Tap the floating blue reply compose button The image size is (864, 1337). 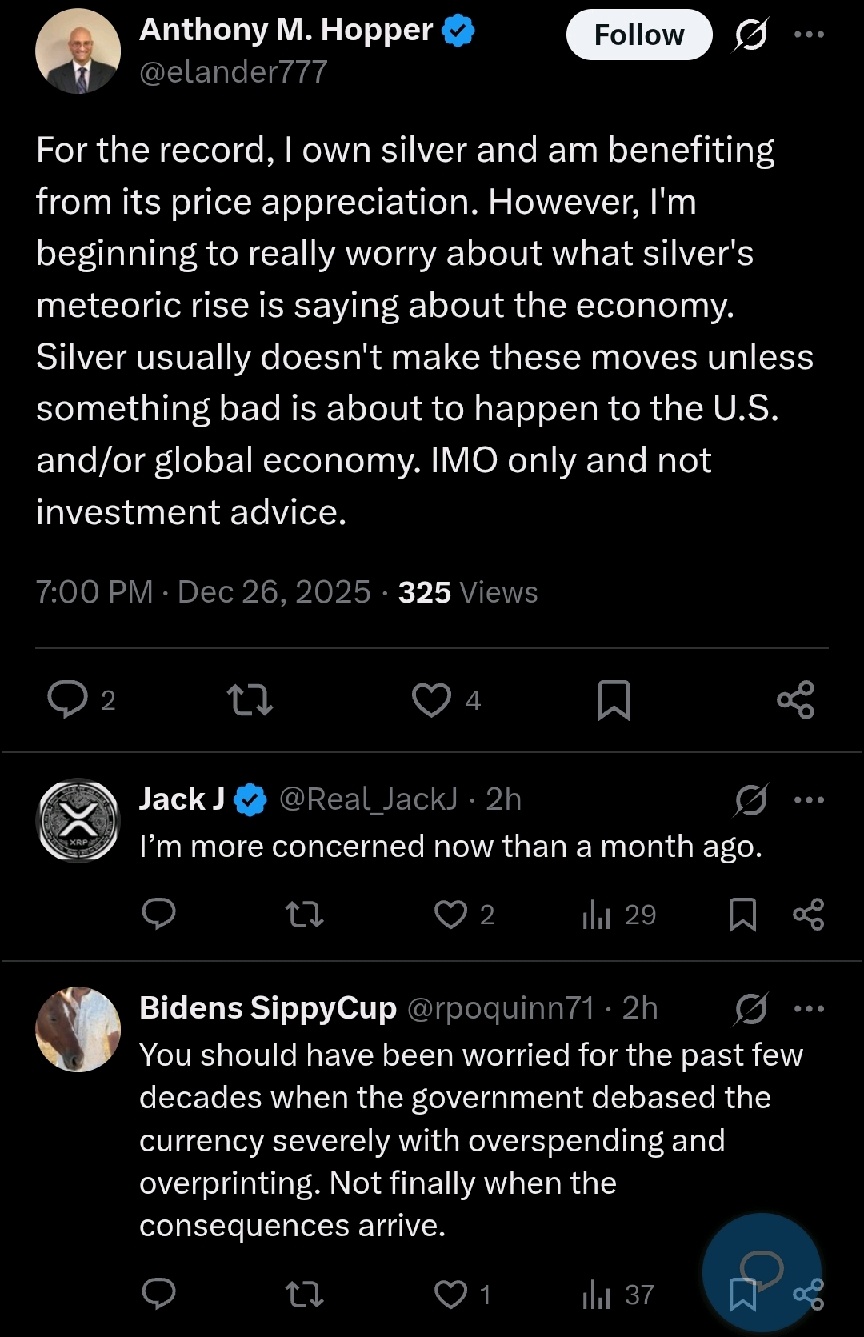pyautogui.click(x=762, y=1273)
